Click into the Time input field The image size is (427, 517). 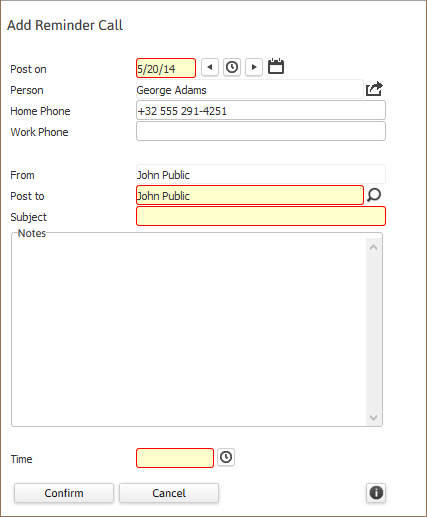click(x=175, y=458)
